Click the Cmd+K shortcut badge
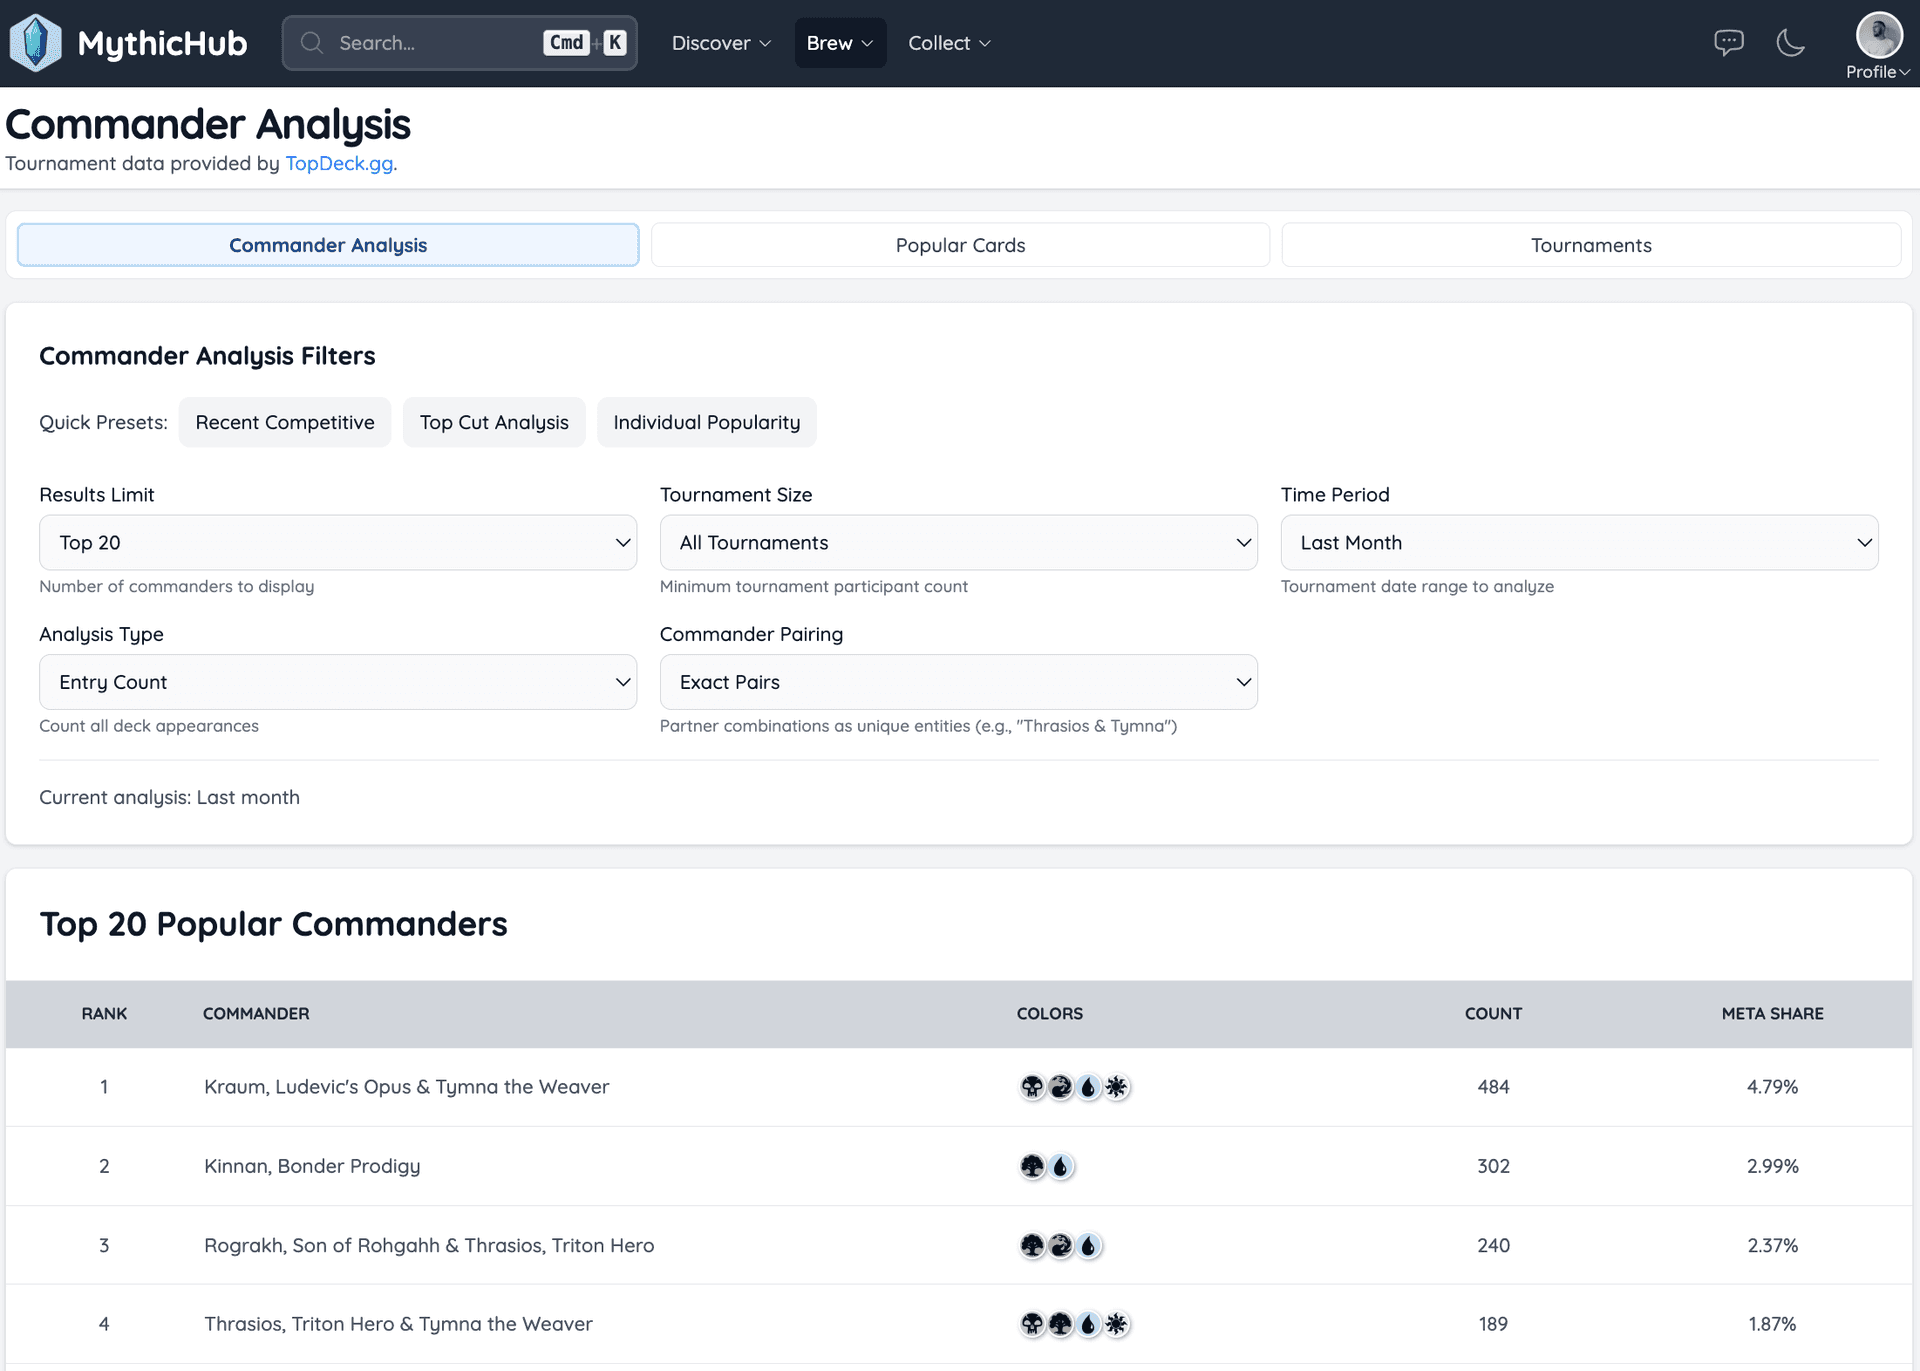The image size is (1920, 1371). pos(585,43)
